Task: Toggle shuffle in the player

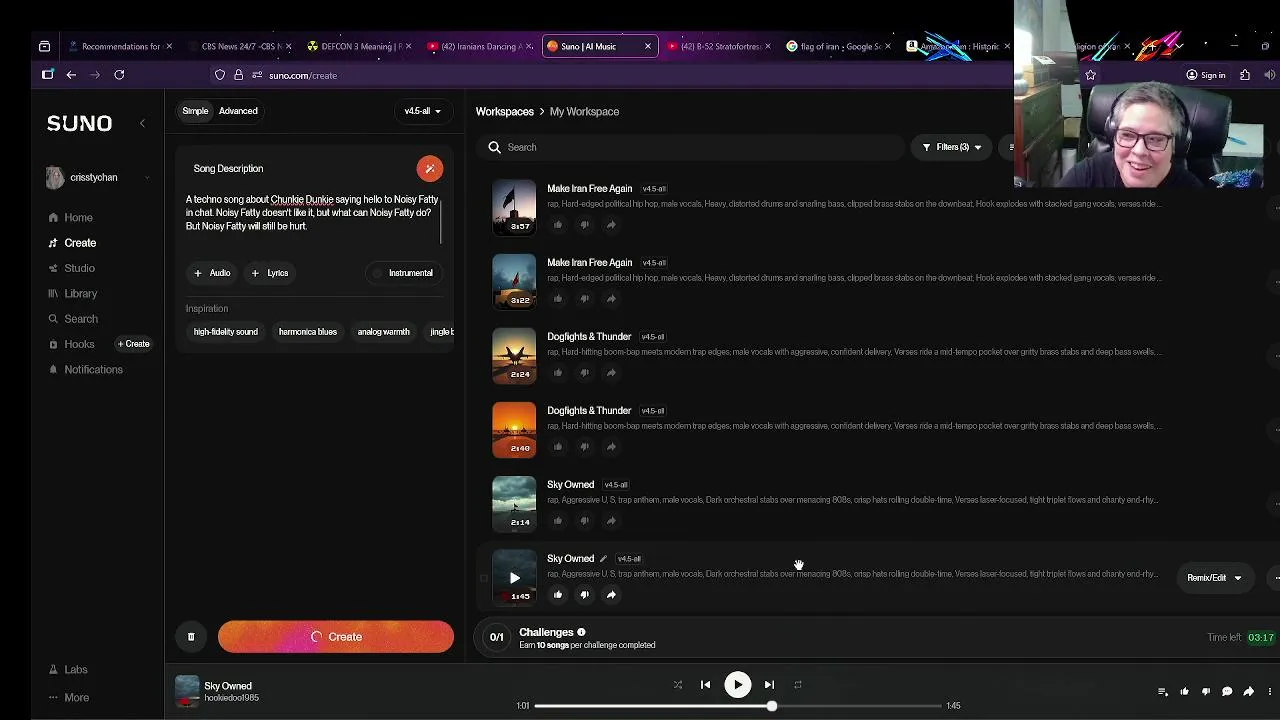Action: point(678,685)
